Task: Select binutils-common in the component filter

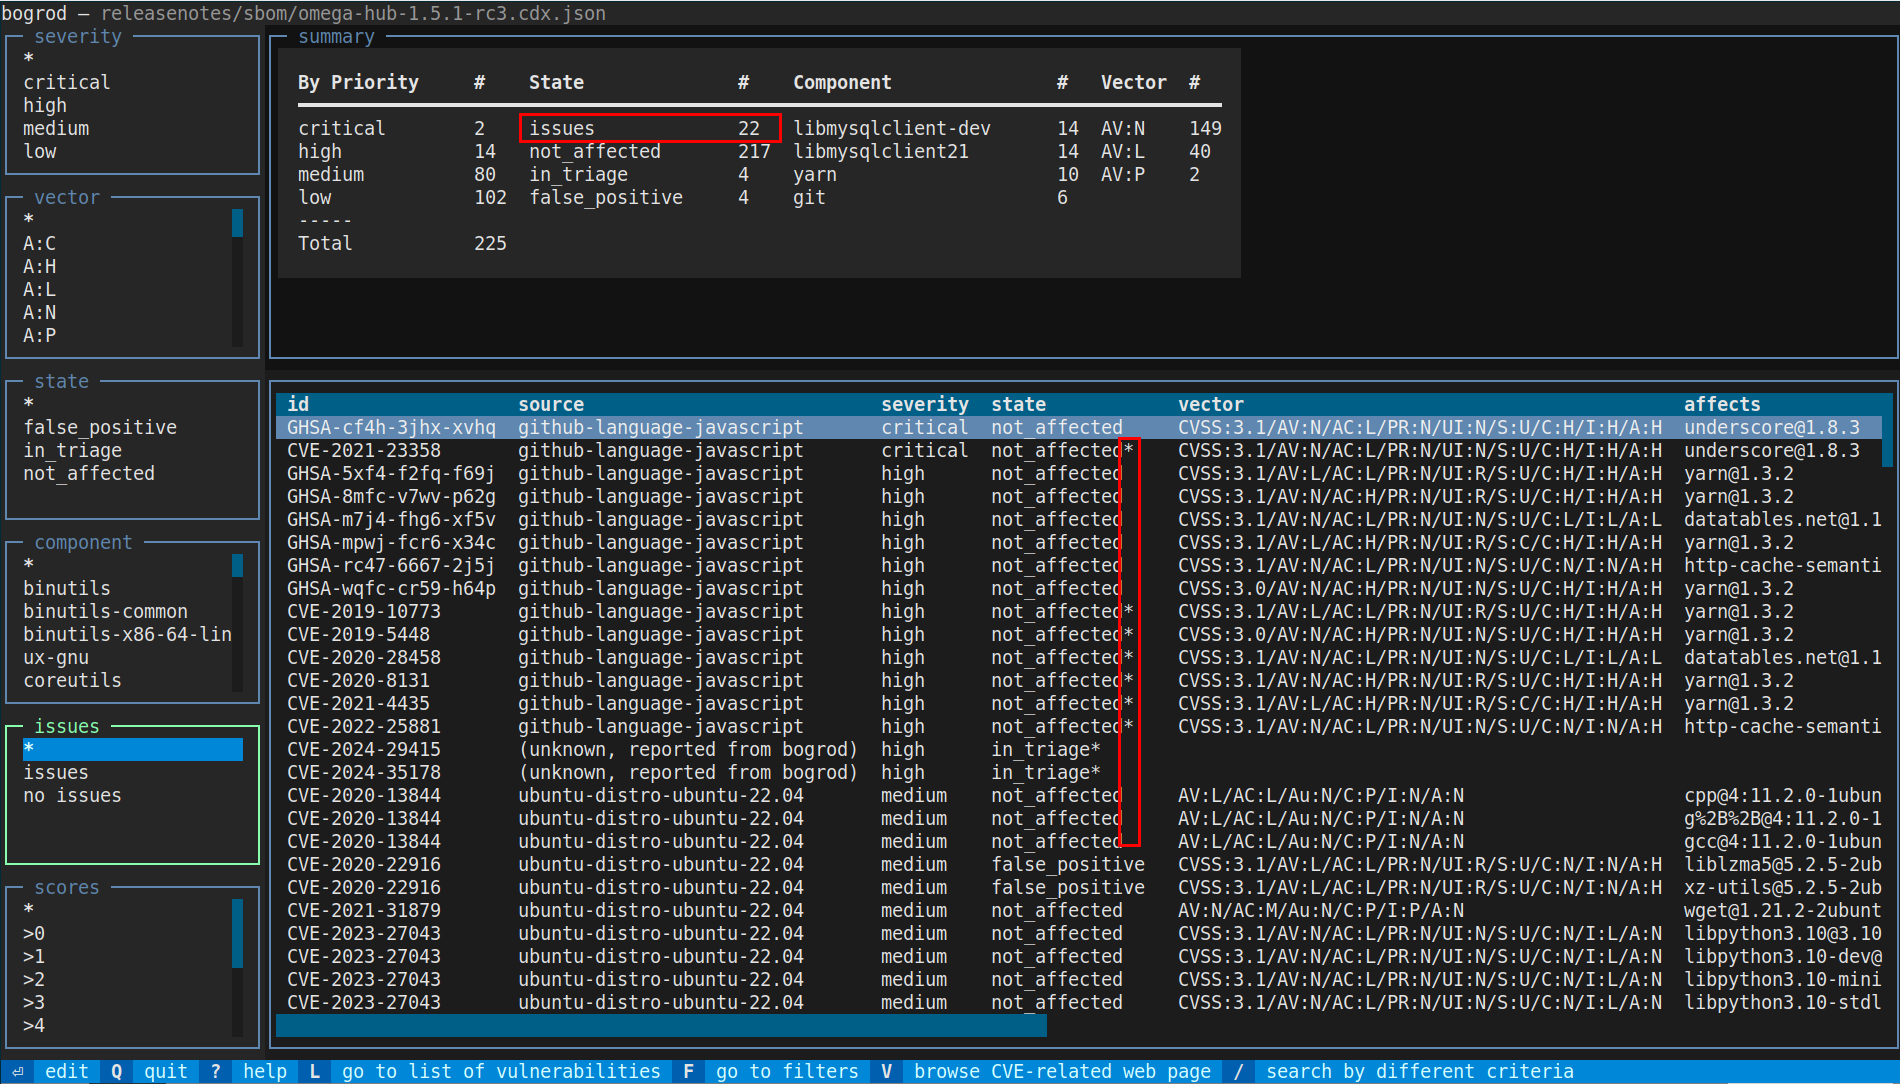Action: 105,611
